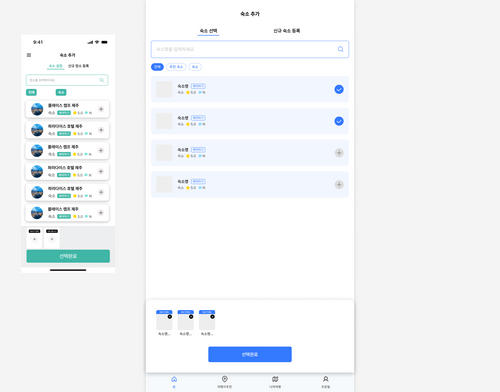Image resolution: width=500 pixels, height=392 pixels.
Task: Add second lodging card in green mockup
Action: [101, 130]
